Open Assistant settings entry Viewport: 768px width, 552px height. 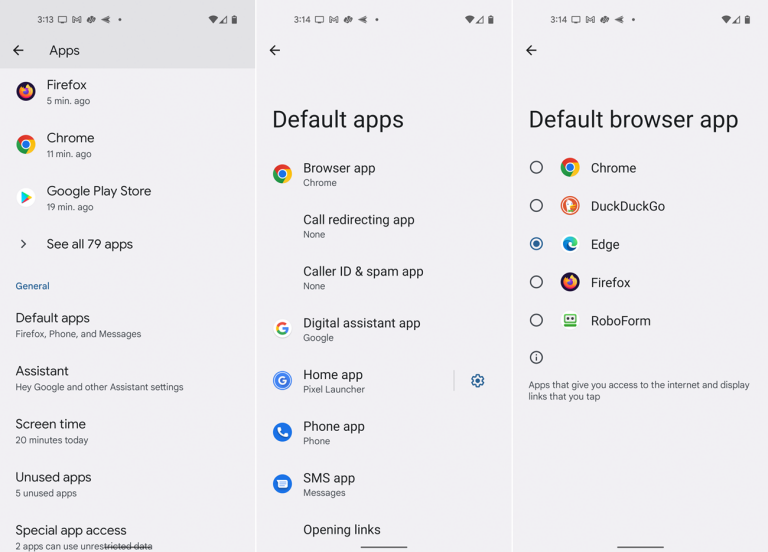99,378
